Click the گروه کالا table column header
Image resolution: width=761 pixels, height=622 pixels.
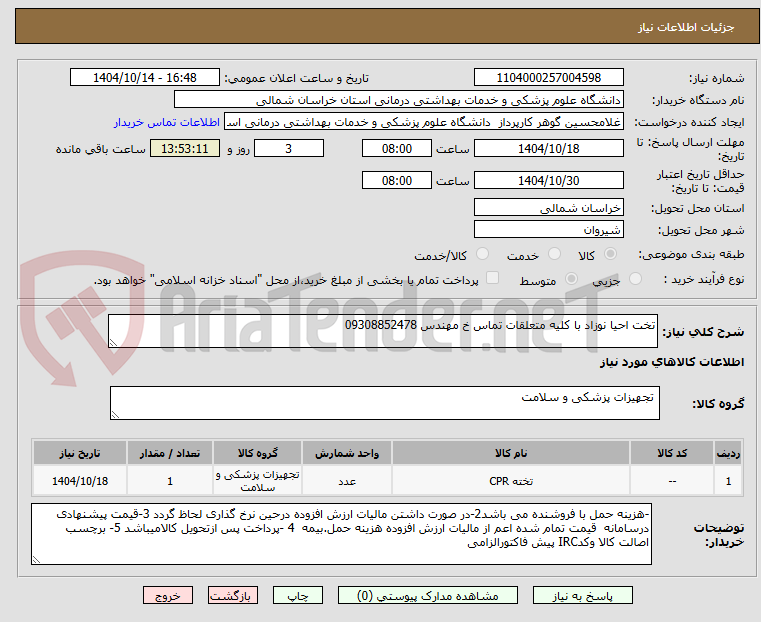(x=258, y=453)
